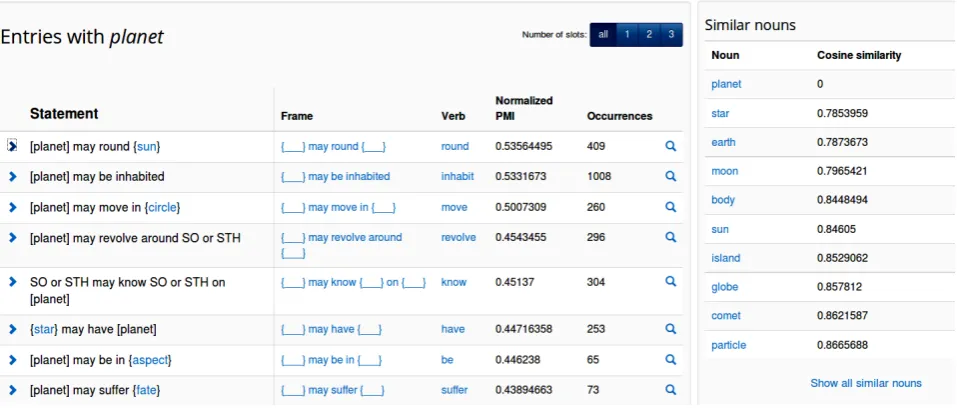Click the 'Normalized PMI' column header
The image size is (957, 410).
[x=524, y=108]
